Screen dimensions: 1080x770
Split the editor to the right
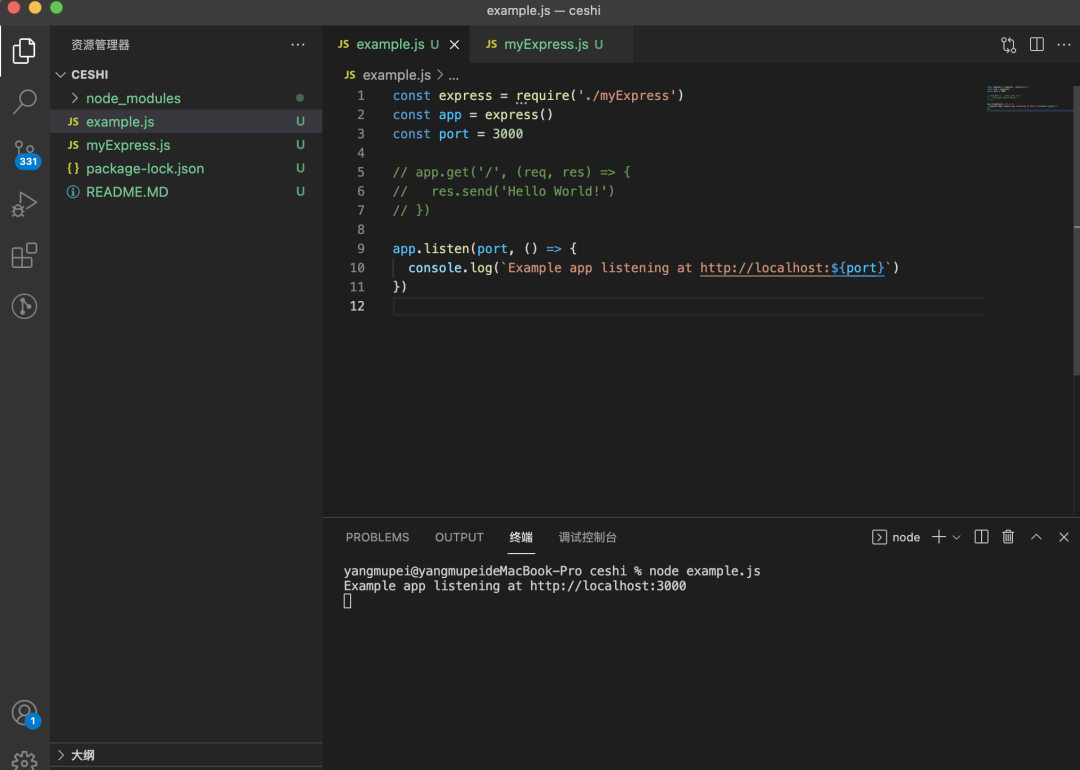(x=1037, y=45)
